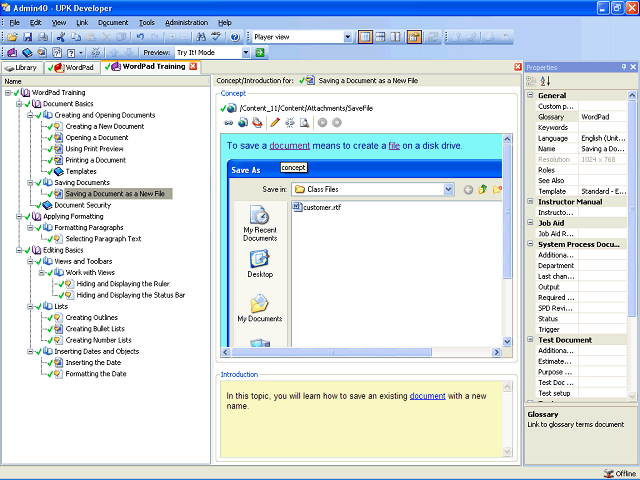The image size is (640, 480).
Task: Click the Properties scrollbar up arrow
Action: 632,95
